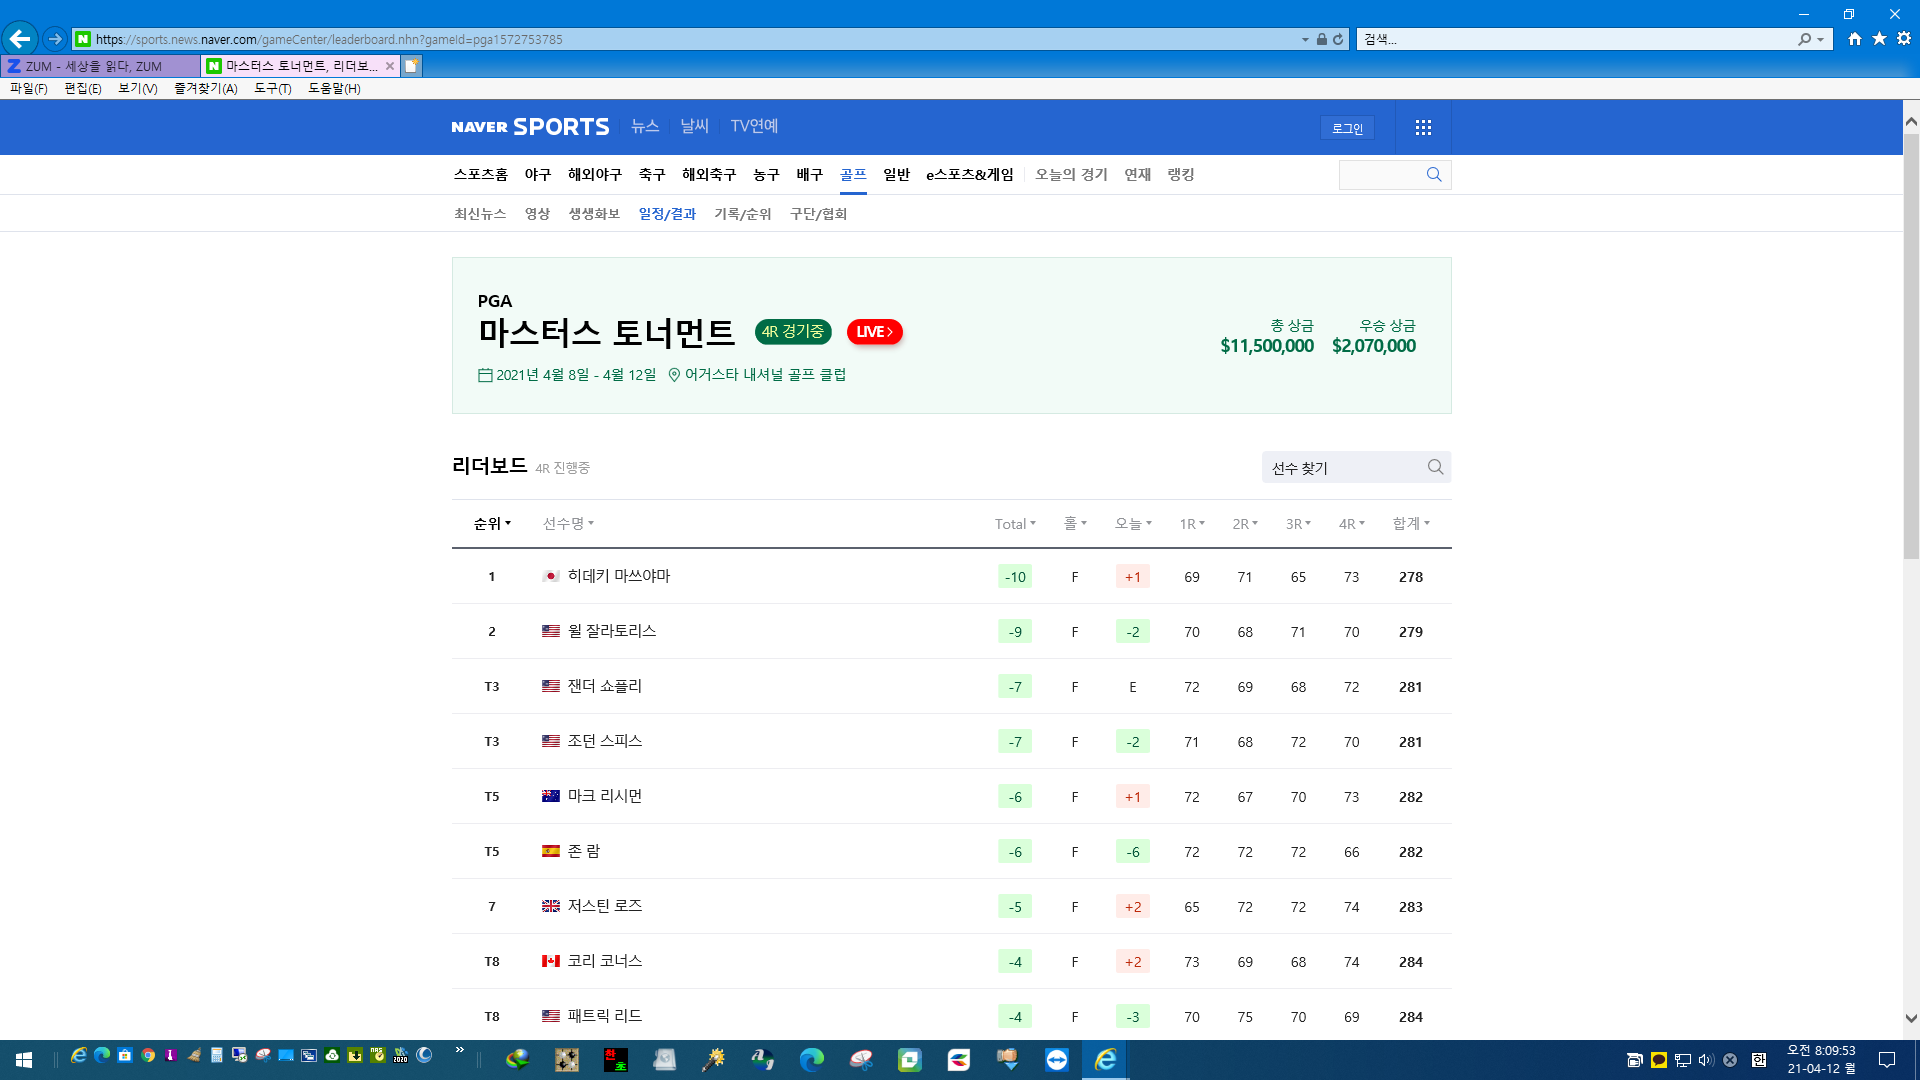1920x1080 pixels.
Task: Open the address bar dropdown arrow
Action: point(1305,39)
